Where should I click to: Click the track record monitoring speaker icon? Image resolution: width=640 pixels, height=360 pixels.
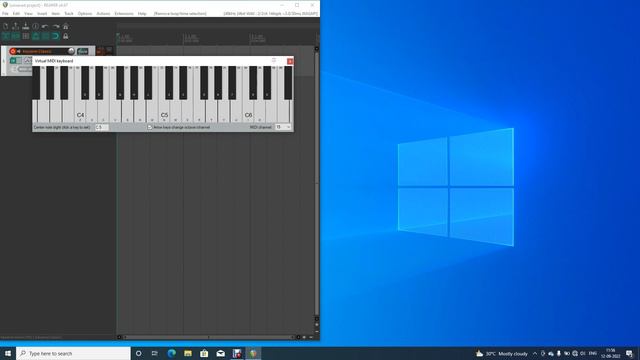point(19,51)
